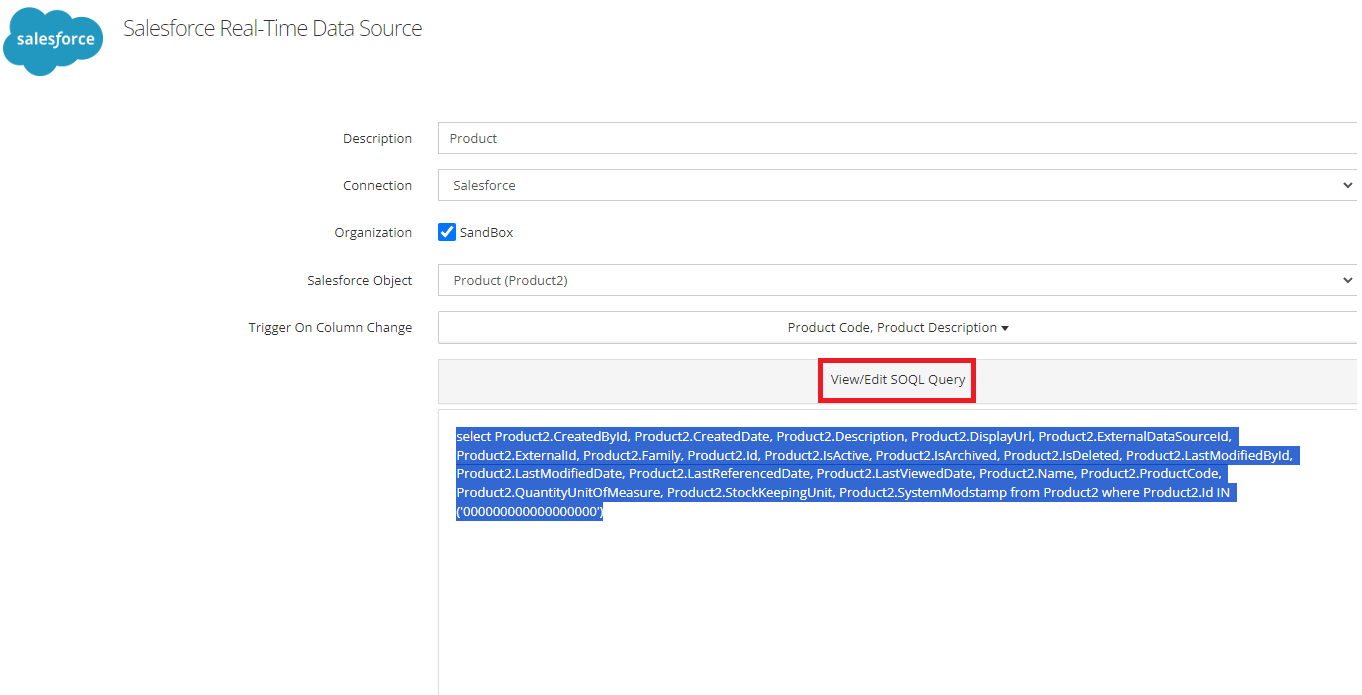This screenshot has height=695, width=1362.
Task: Click the SandBox checkbox label text
Action: (x=486, y=232)
